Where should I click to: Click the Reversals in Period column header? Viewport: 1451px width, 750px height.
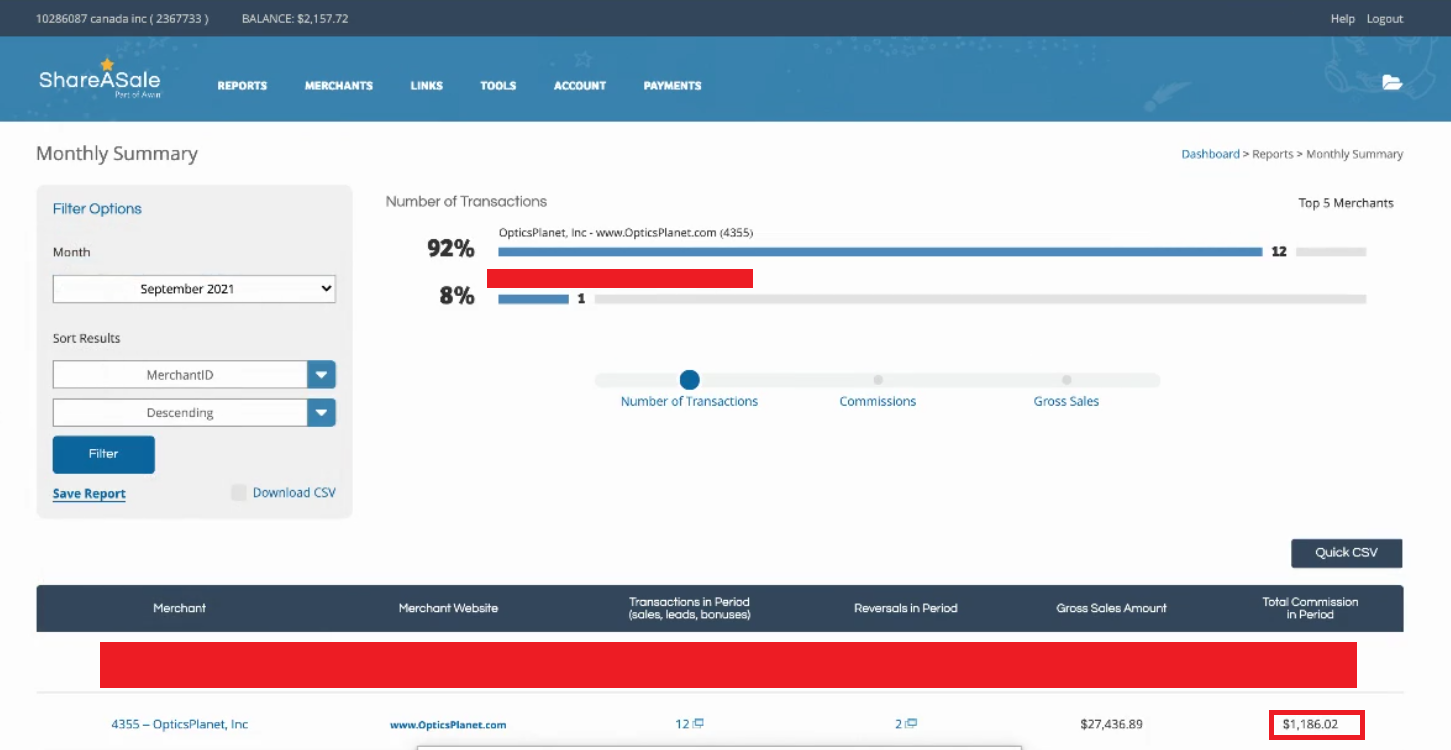(x=905, y=608)
